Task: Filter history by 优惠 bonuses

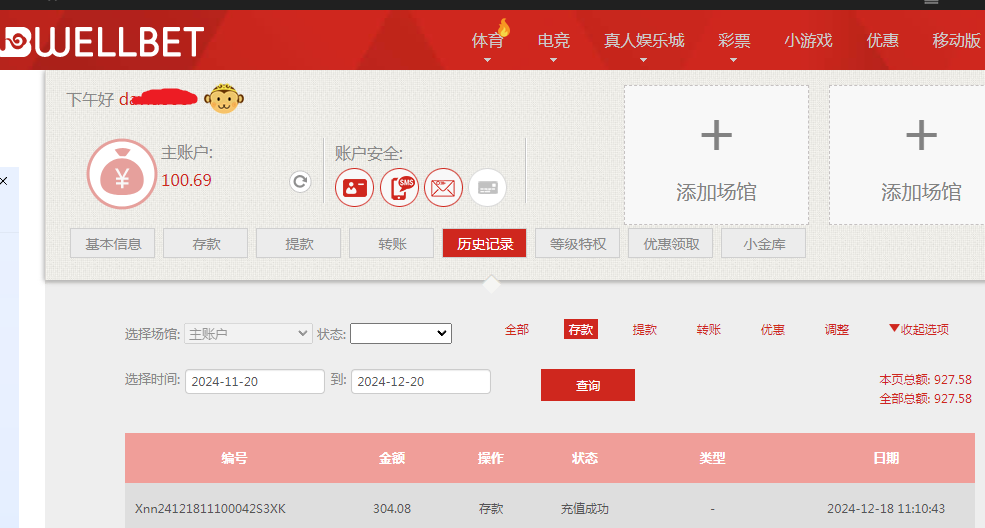Action: tap(773, 330)
